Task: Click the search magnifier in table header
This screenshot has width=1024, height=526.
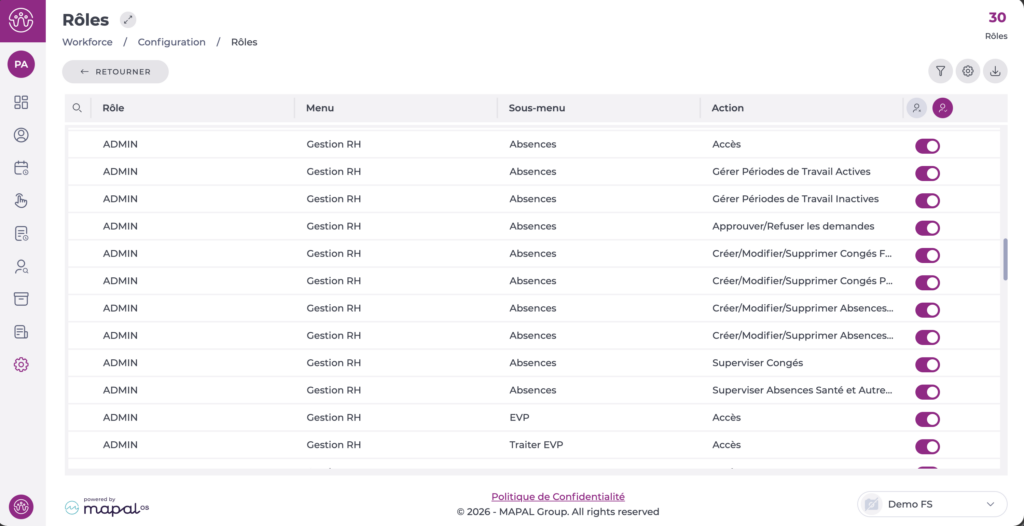Action: (77, 108)
